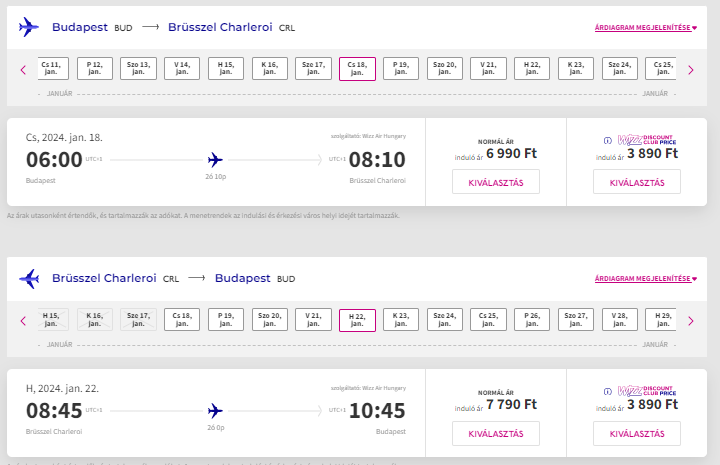The image size is (720, 465).
Task: Show later return dates with right arrow
Action: pos(691,321)
